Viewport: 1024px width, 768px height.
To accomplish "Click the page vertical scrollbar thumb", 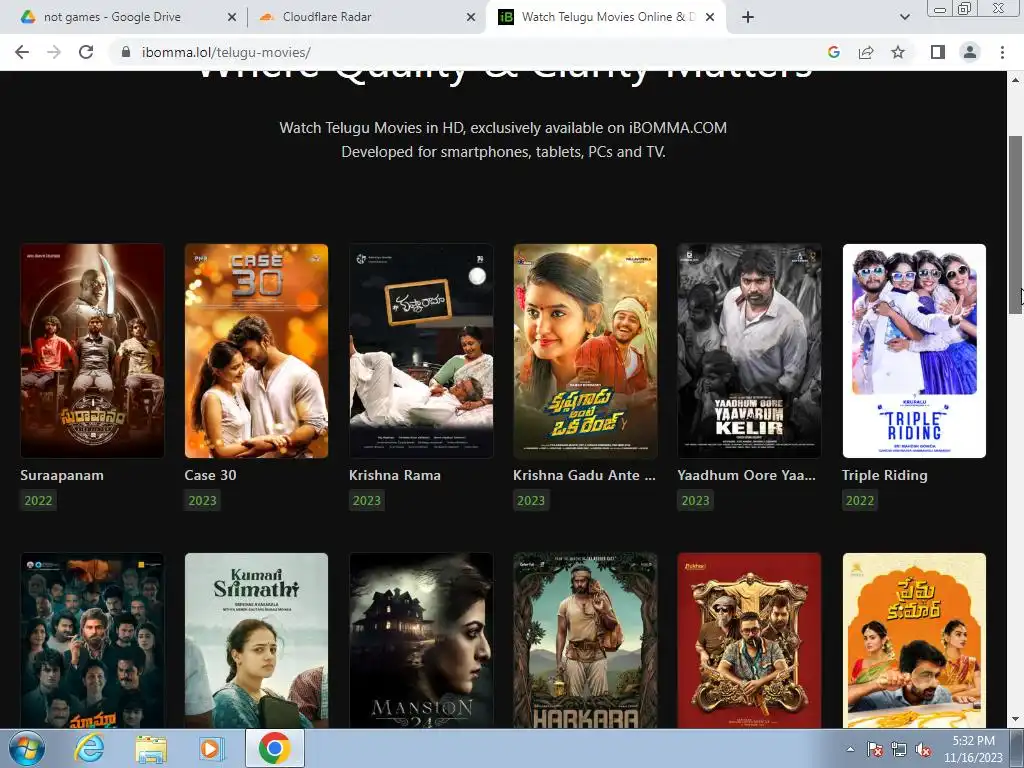I will point(1016,224).
